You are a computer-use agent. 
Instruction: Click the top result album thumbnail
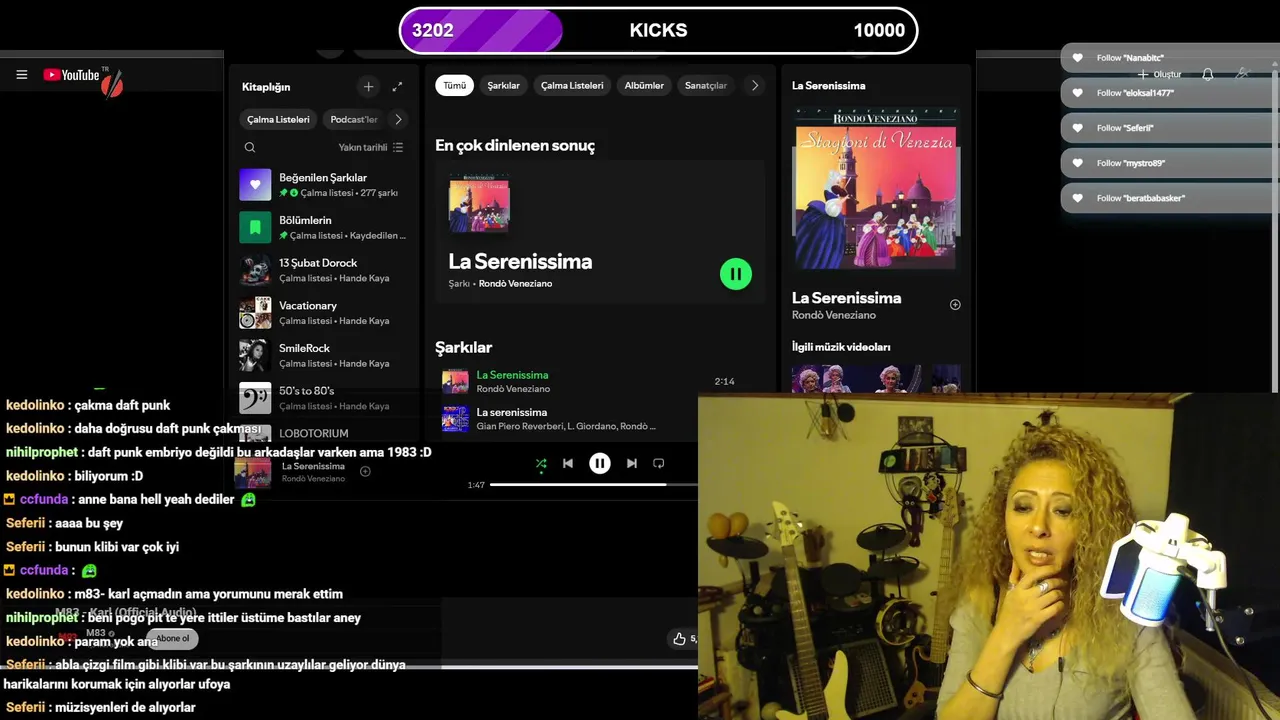coord(479,204)
